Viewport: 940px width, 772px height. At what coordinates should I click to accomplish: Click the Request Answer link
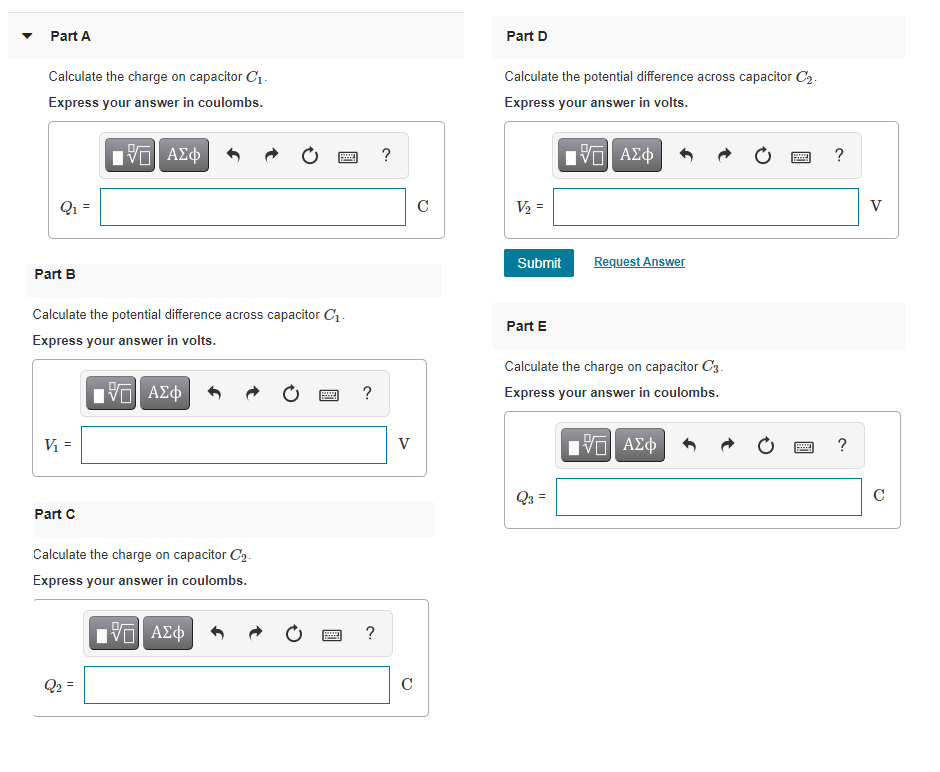(x=639, y=262)
